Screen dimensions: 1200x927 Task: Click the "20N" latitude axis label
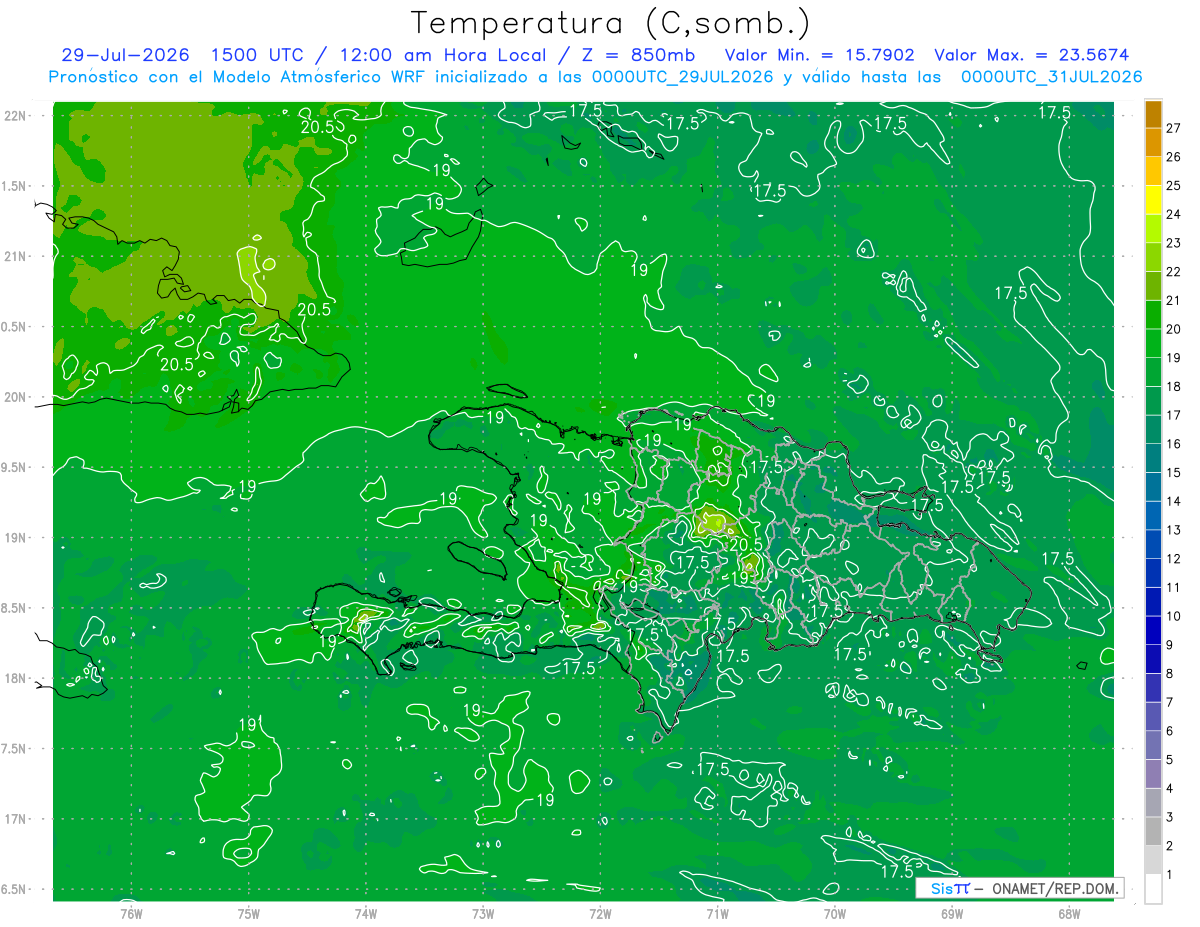click(14, 398)
